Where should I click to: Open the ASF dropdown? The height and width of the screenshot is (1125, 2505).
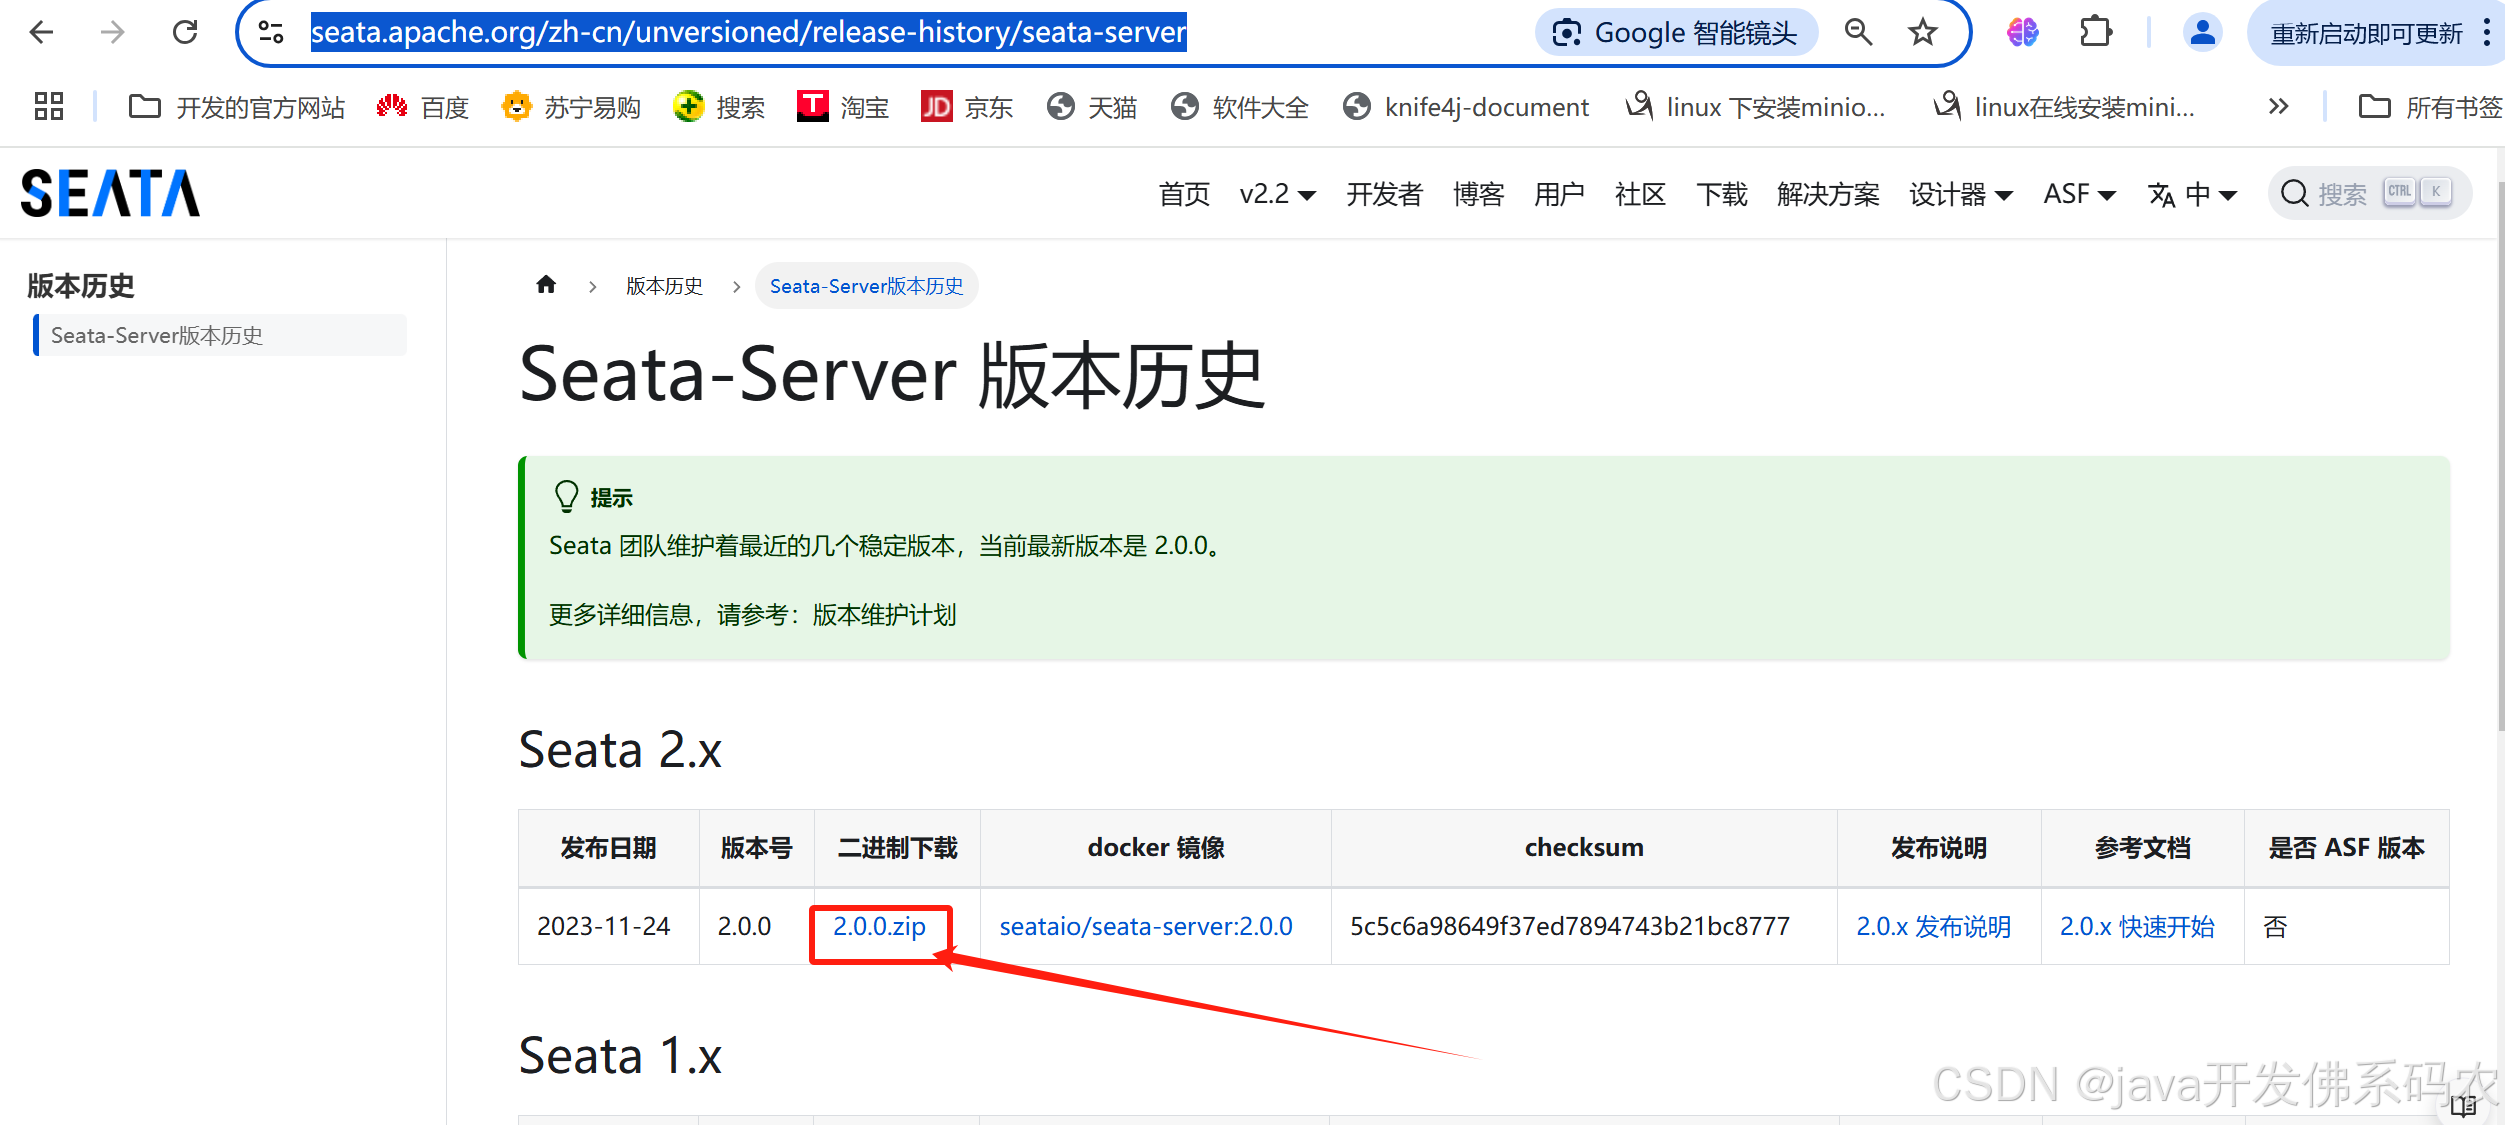(2078, 194)
